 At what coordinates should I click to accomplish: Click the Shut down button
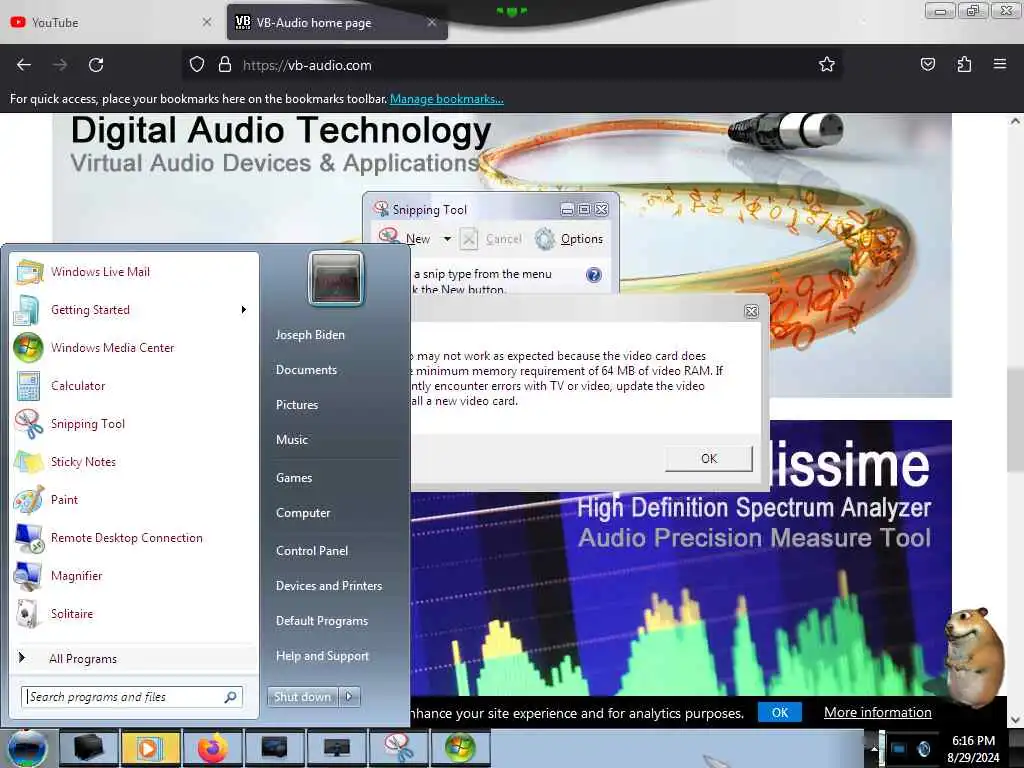coord(303,697)
